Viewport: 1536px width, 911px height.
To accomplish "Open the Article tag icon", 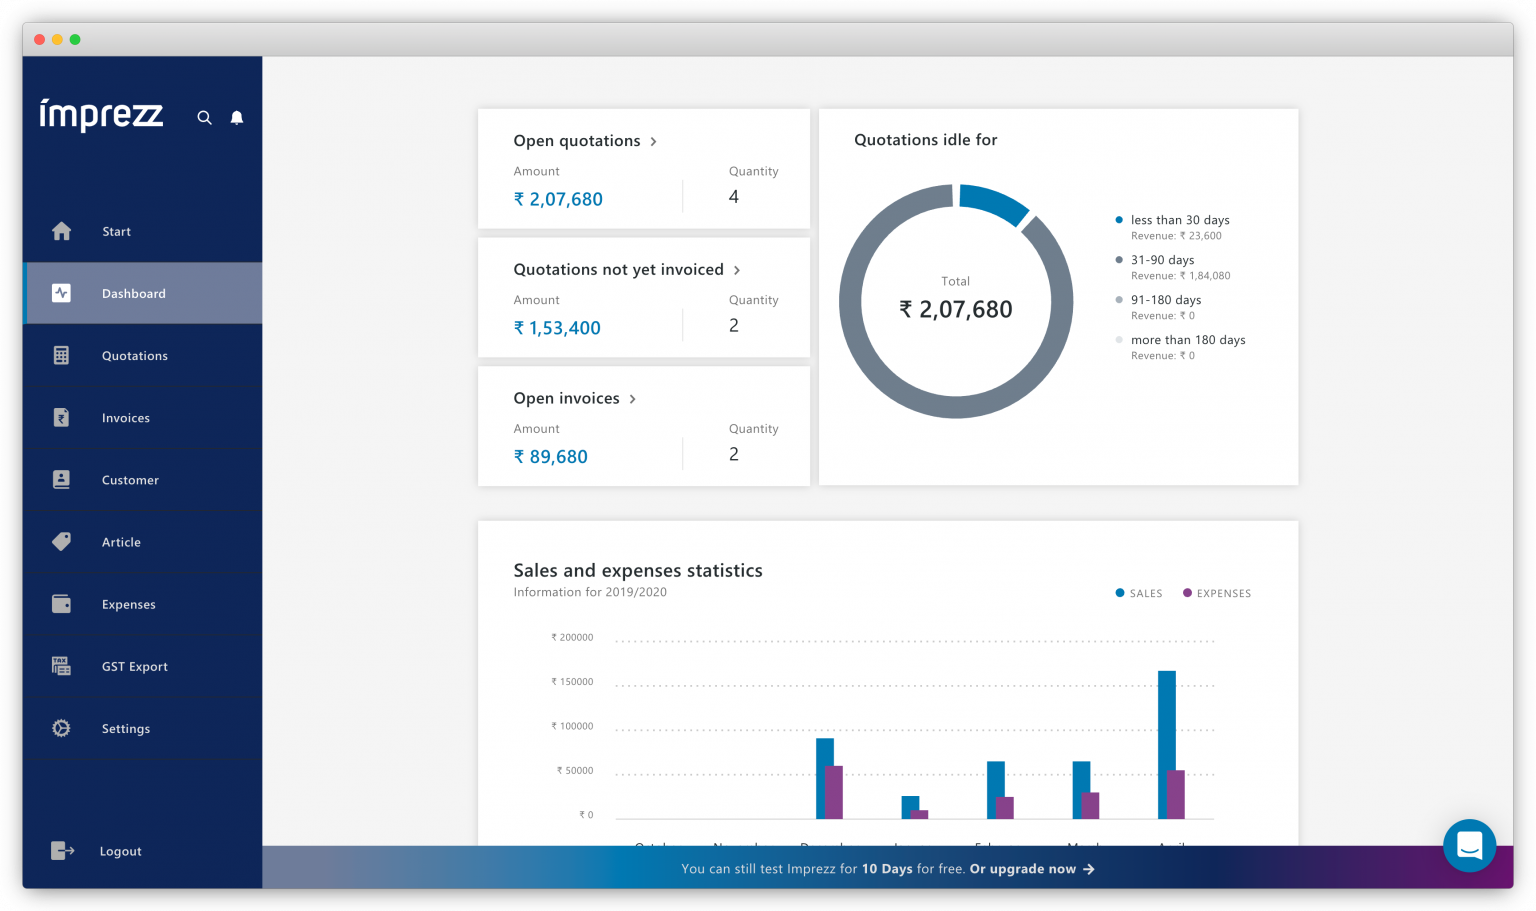I will pos(62,542).
